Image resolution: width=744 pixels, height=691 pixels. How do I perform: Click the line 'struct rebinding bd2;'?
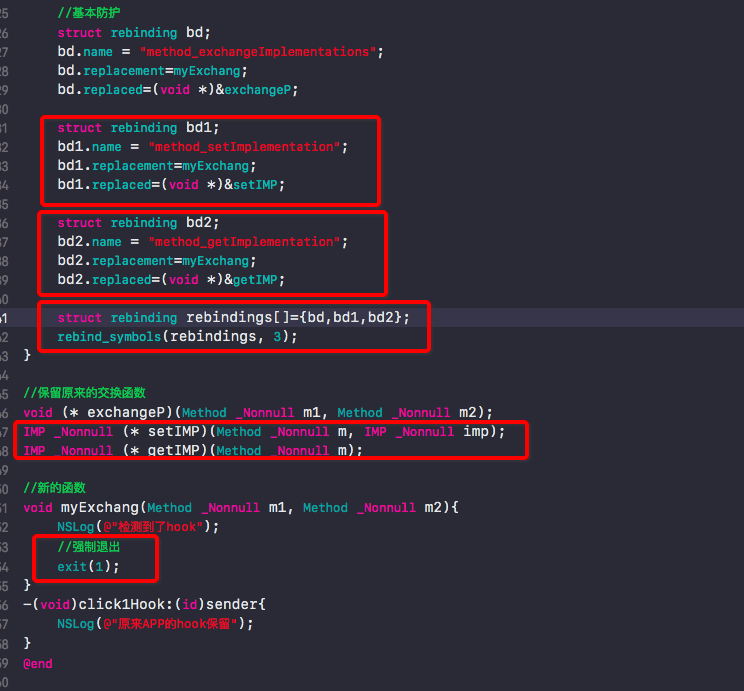[138, 223]
